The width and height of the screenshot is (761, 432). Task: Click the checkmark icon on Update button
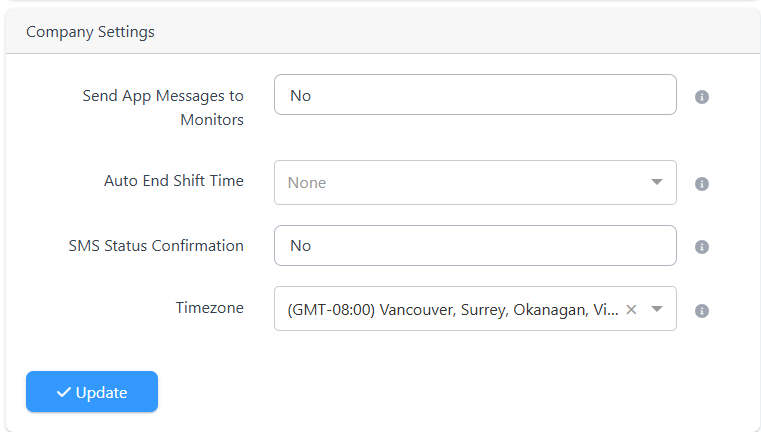64,392
